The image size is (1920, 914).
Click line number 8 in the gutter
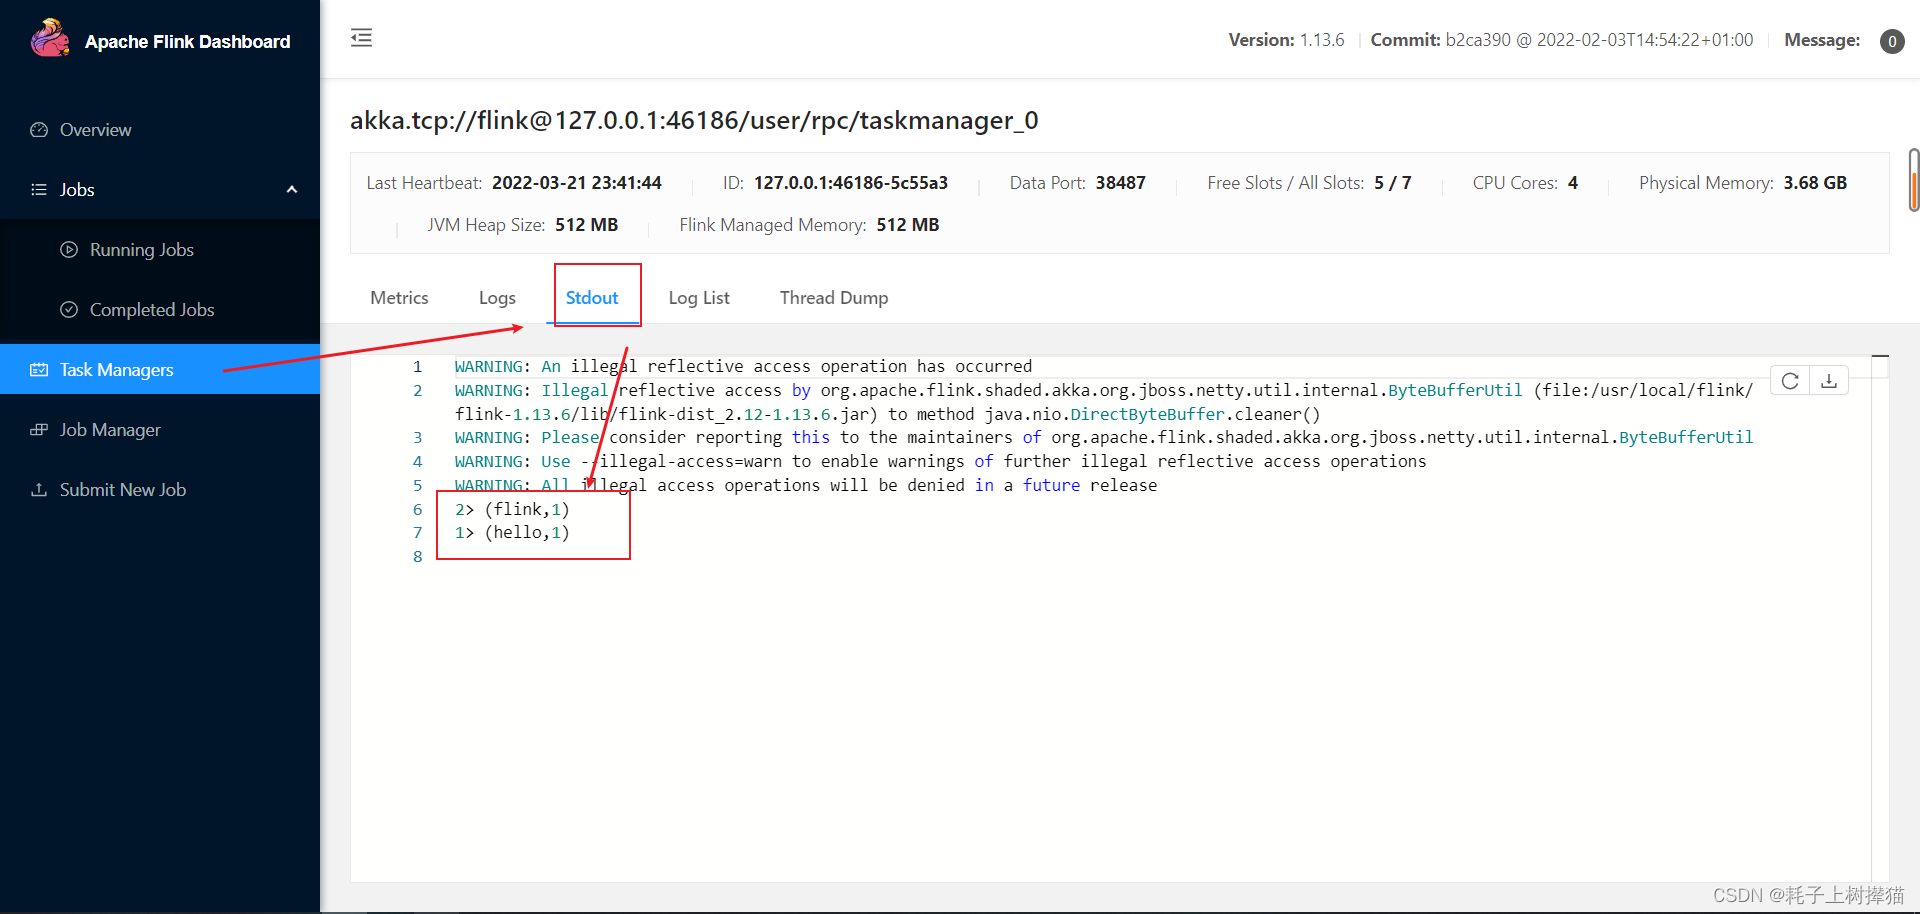coord(417,557)
